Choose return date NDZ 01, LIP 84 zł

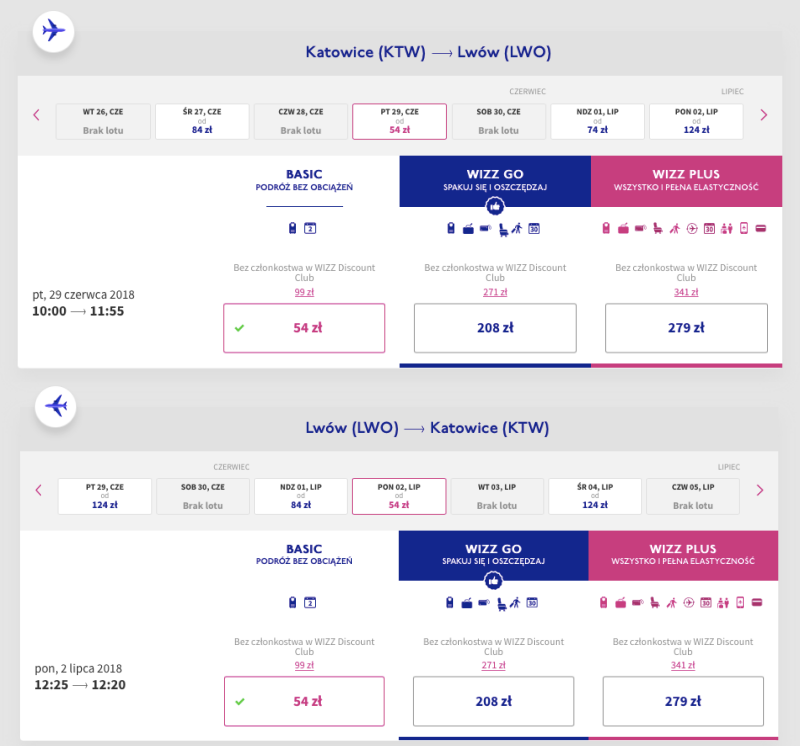pos(301,496)
